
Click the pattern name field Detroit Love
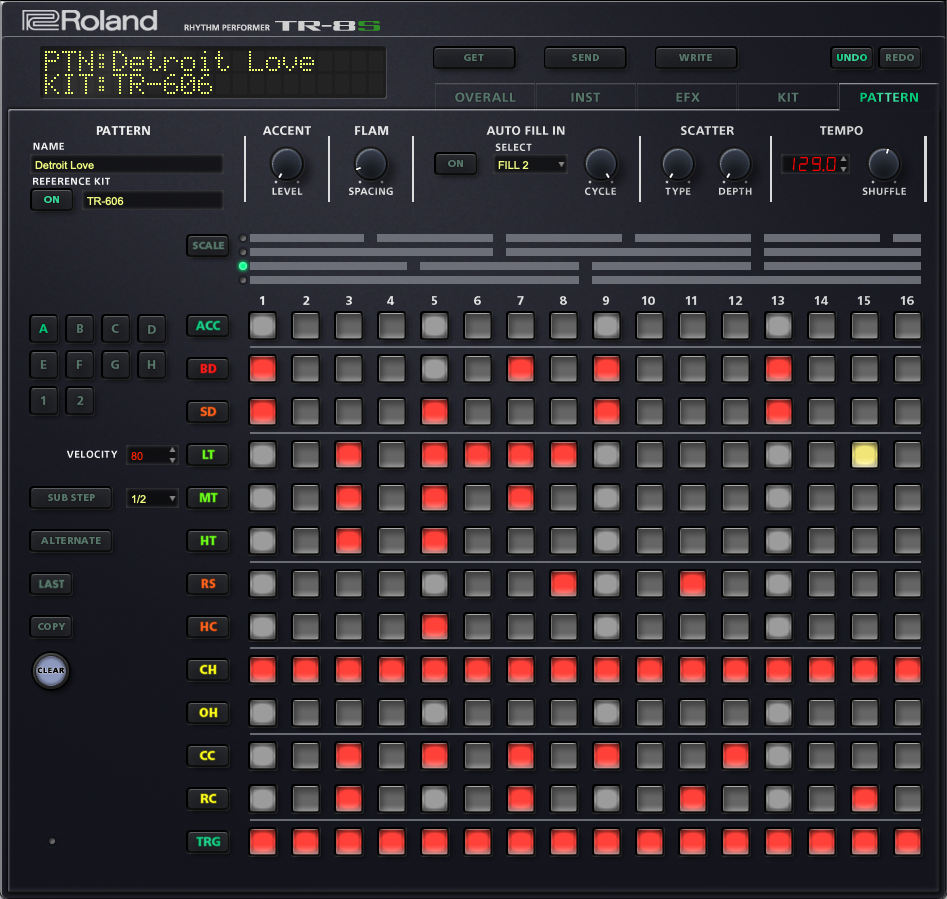[126, 165]
